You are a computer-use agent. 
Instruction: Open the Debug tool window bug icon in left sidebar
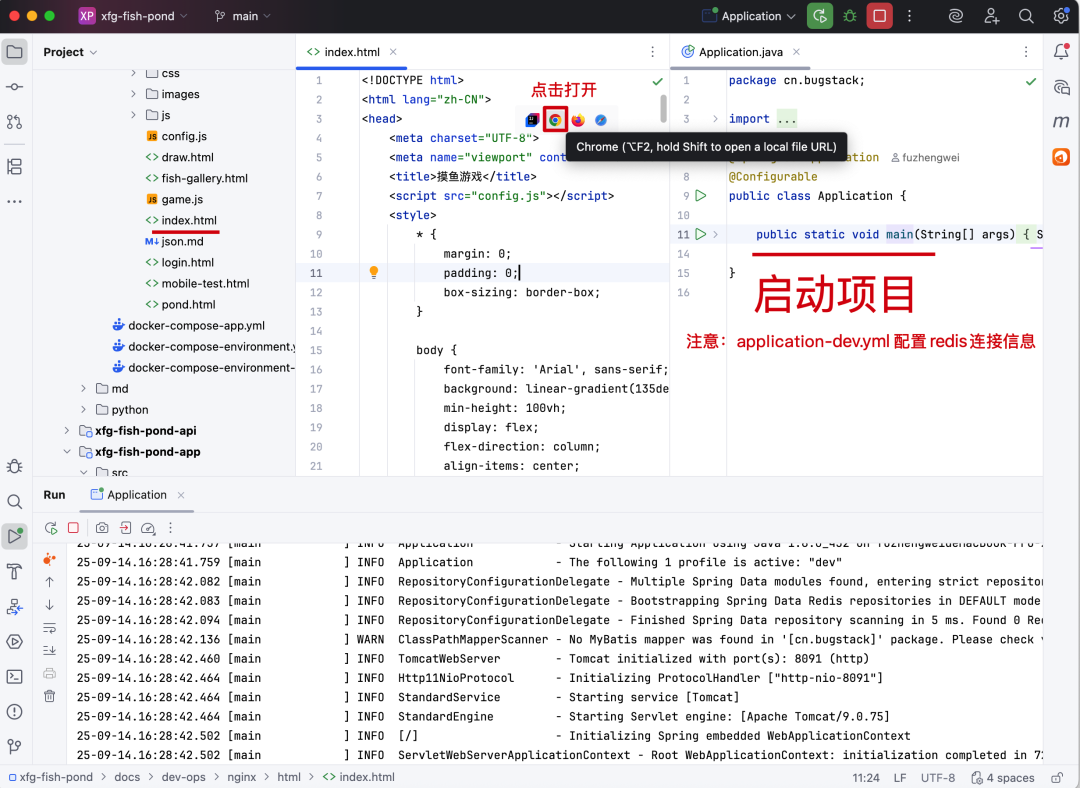tap(14, 466)
